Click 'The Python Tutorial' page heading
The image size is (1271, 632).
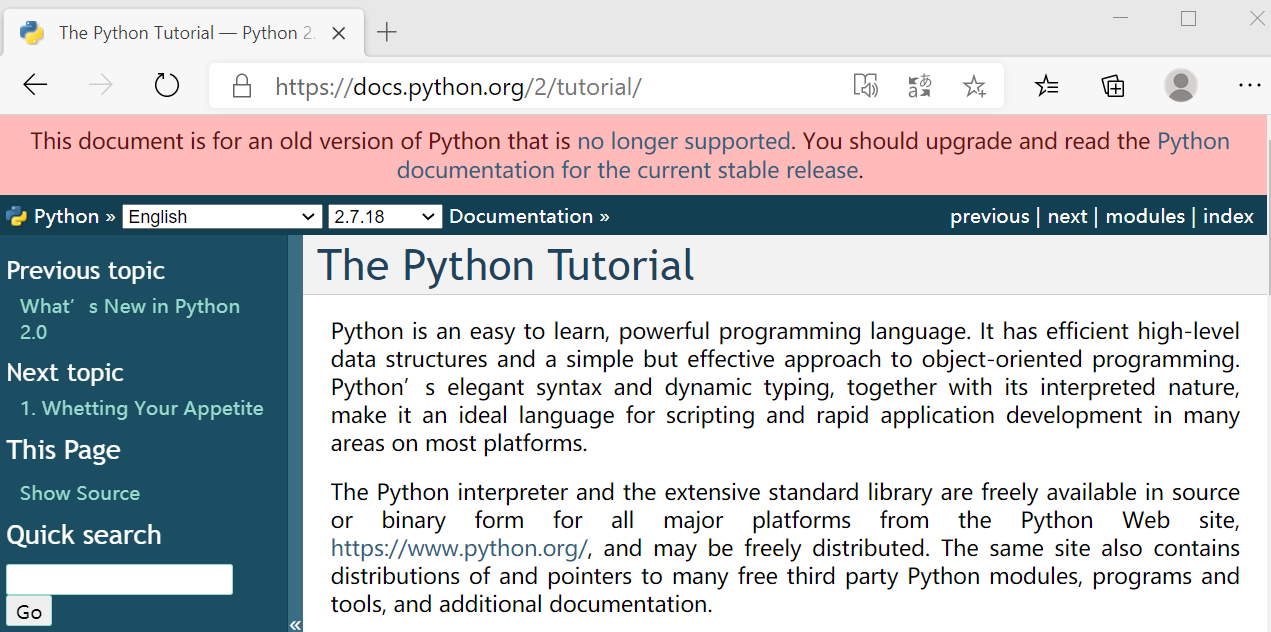[x=505, y=265]
